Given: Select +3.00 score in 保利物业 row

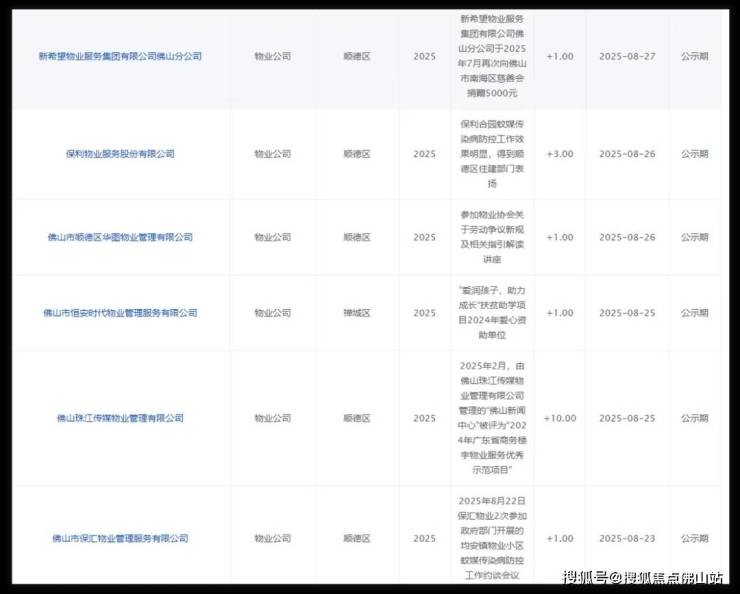Looking at the screenshot, I should tap(560, 154).
